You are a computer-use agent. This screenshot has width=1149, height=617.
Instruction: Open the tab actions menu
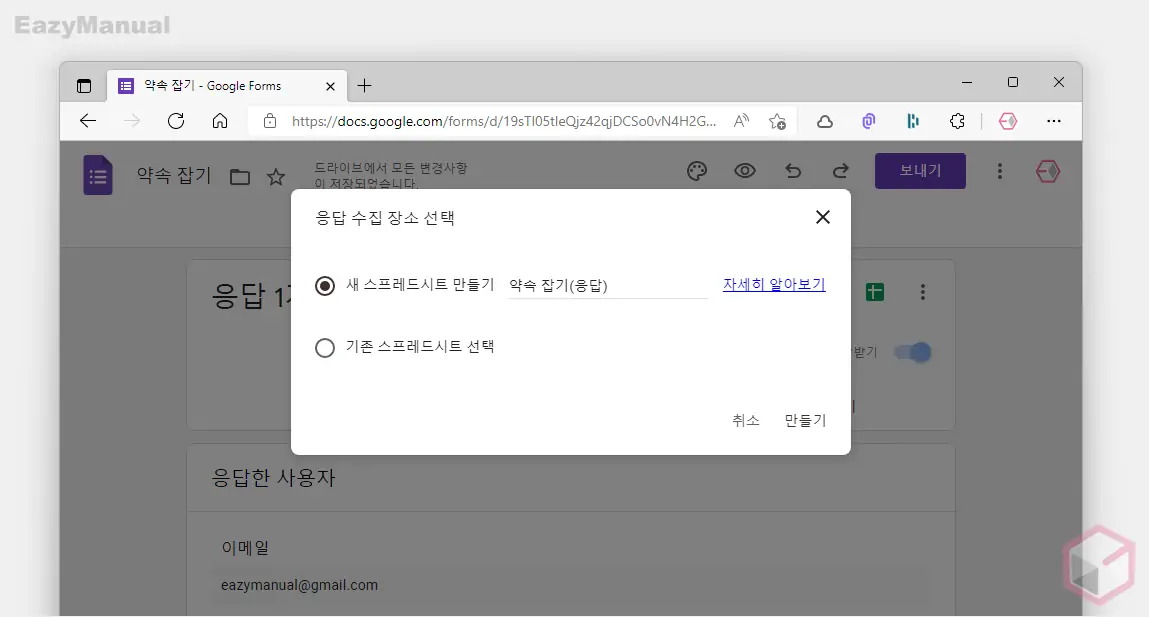84,86
